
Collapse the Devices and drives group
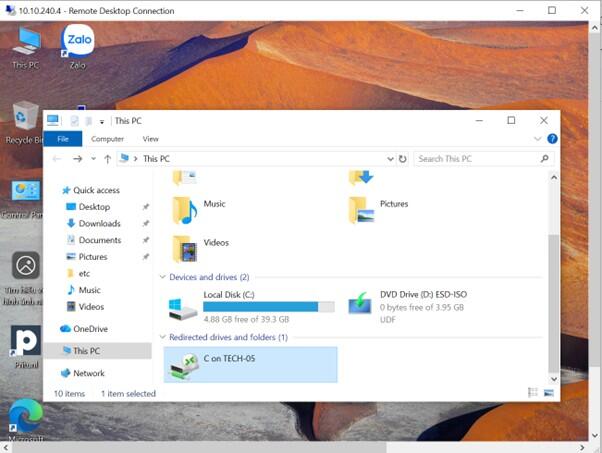(x=162, y=277)
